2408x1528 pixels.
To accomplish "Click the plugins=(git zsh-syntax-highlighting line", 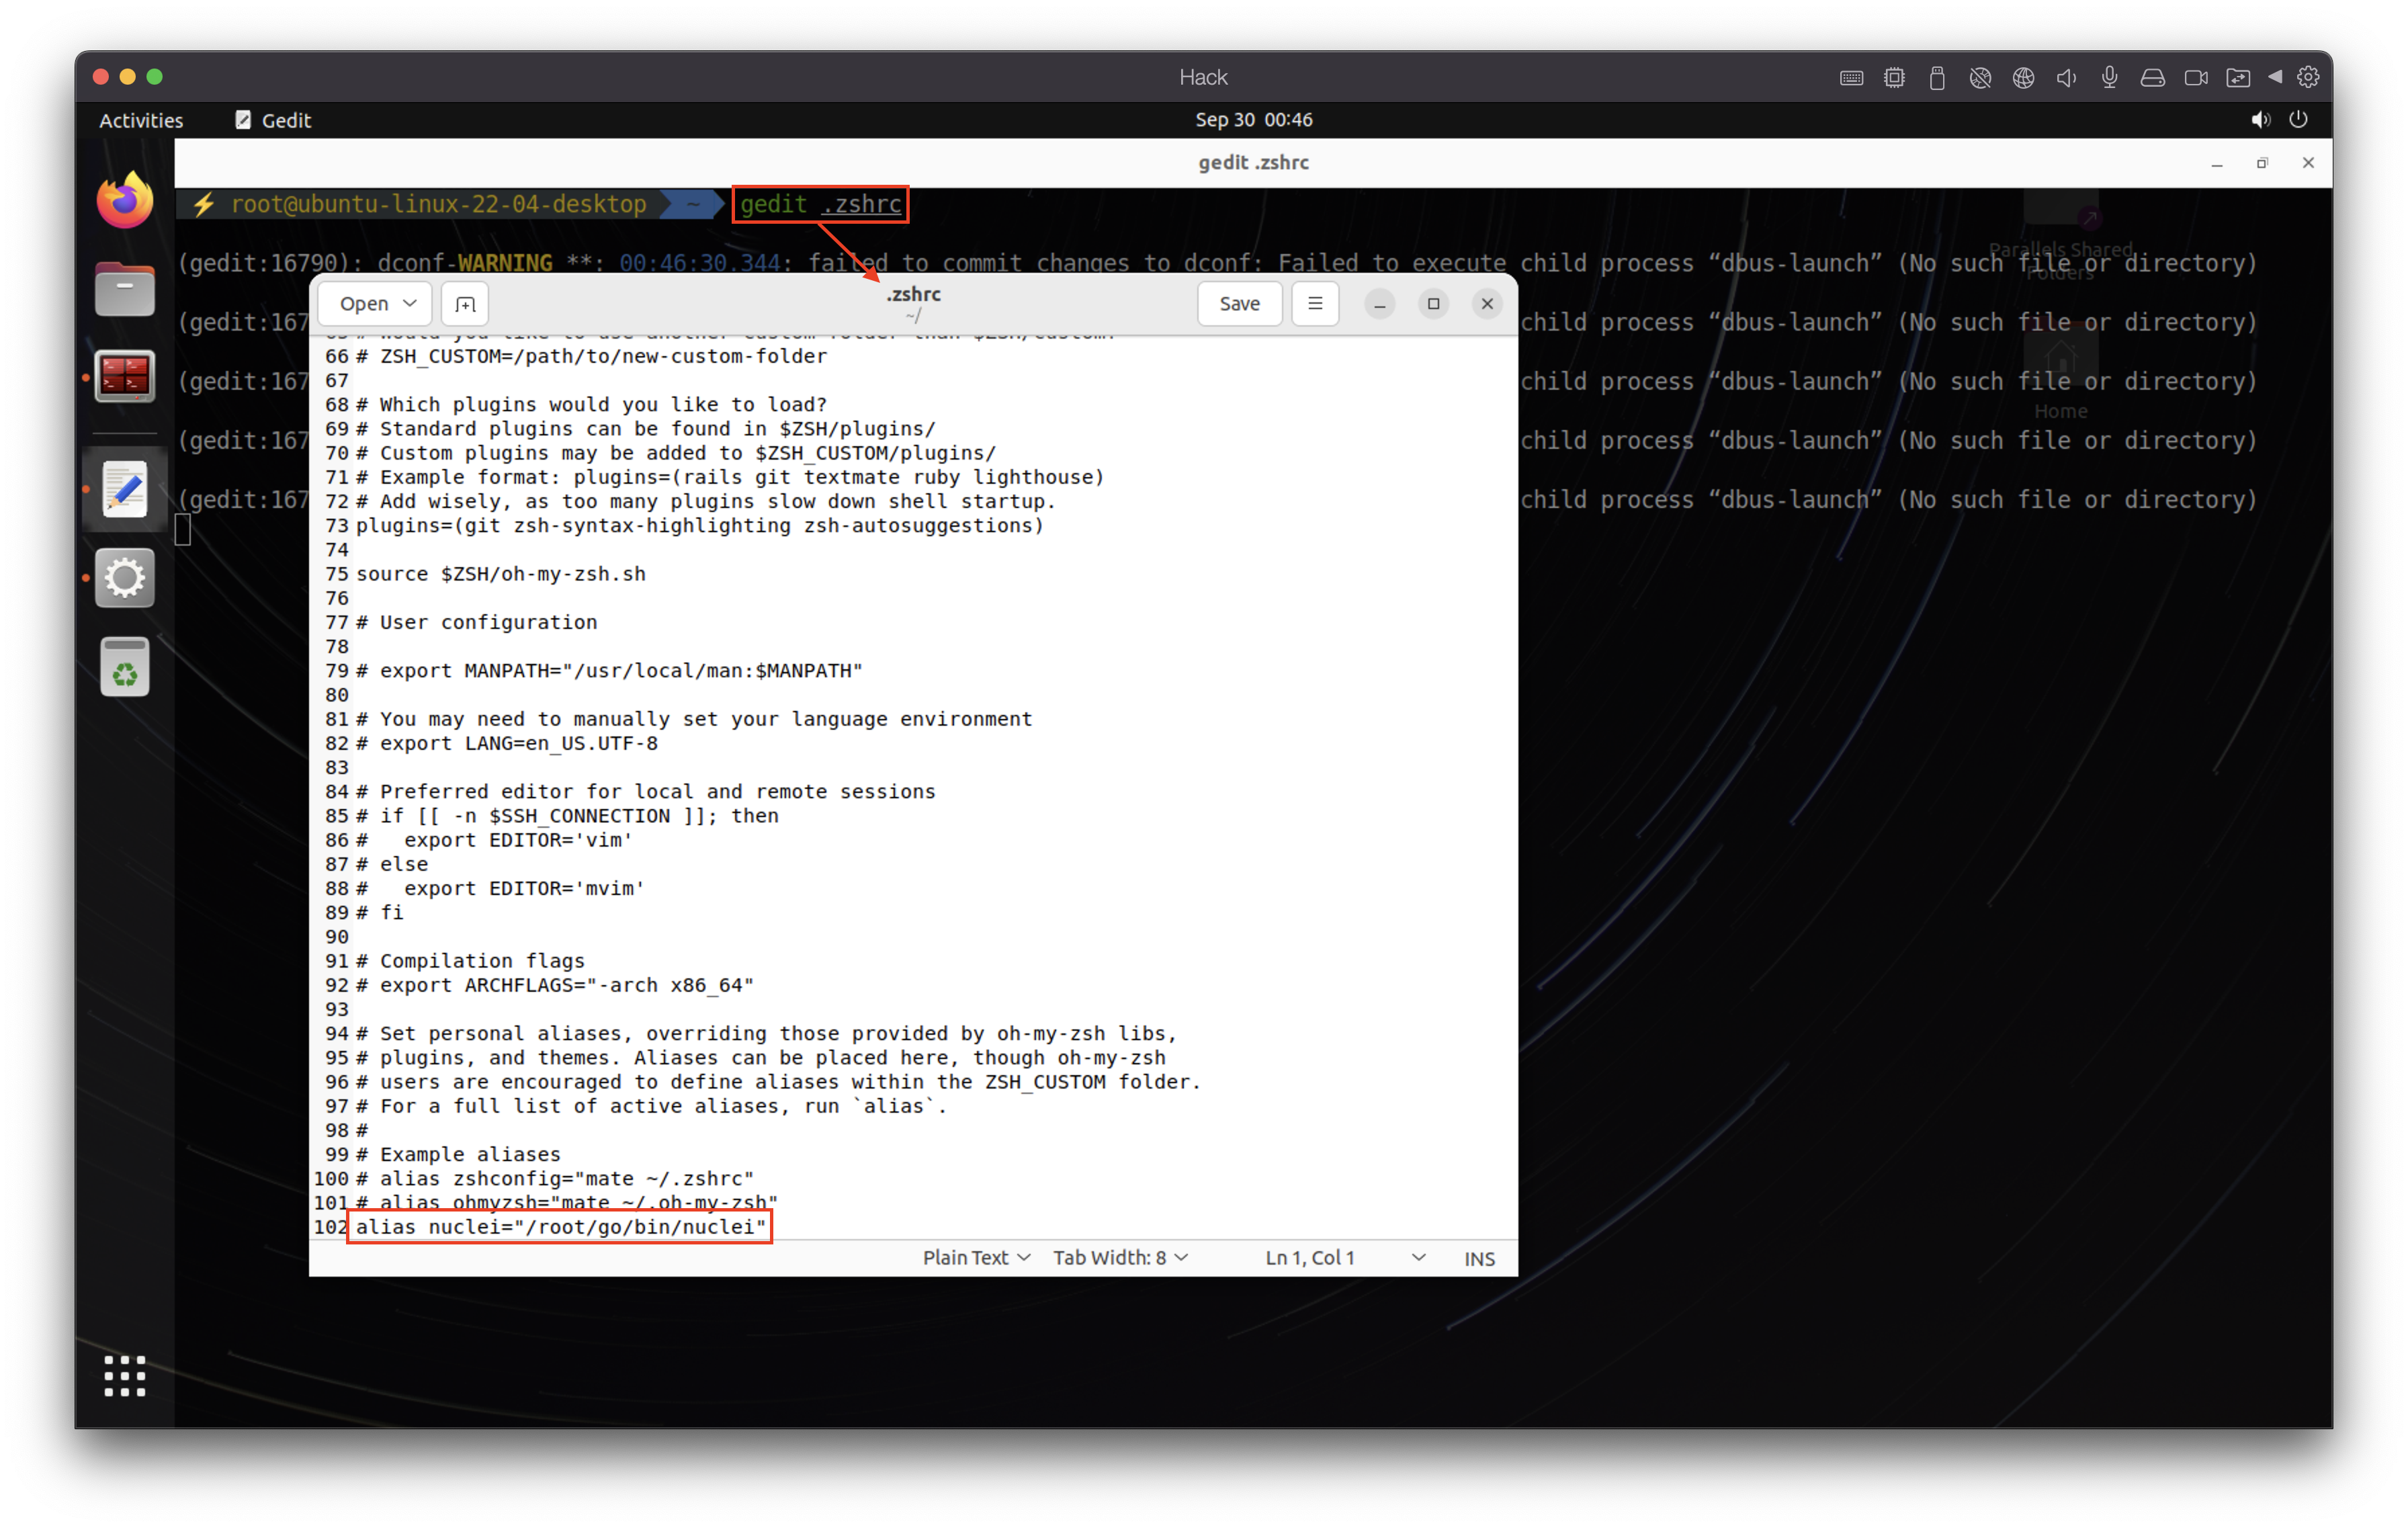I will [699, 525].
